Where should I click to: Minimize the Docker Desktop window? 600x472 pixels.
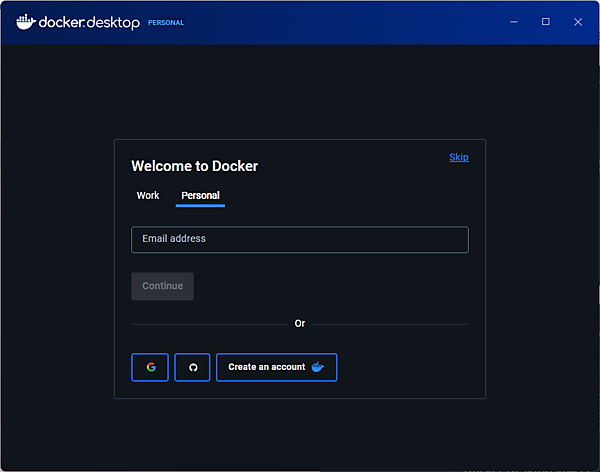point(513,22)
